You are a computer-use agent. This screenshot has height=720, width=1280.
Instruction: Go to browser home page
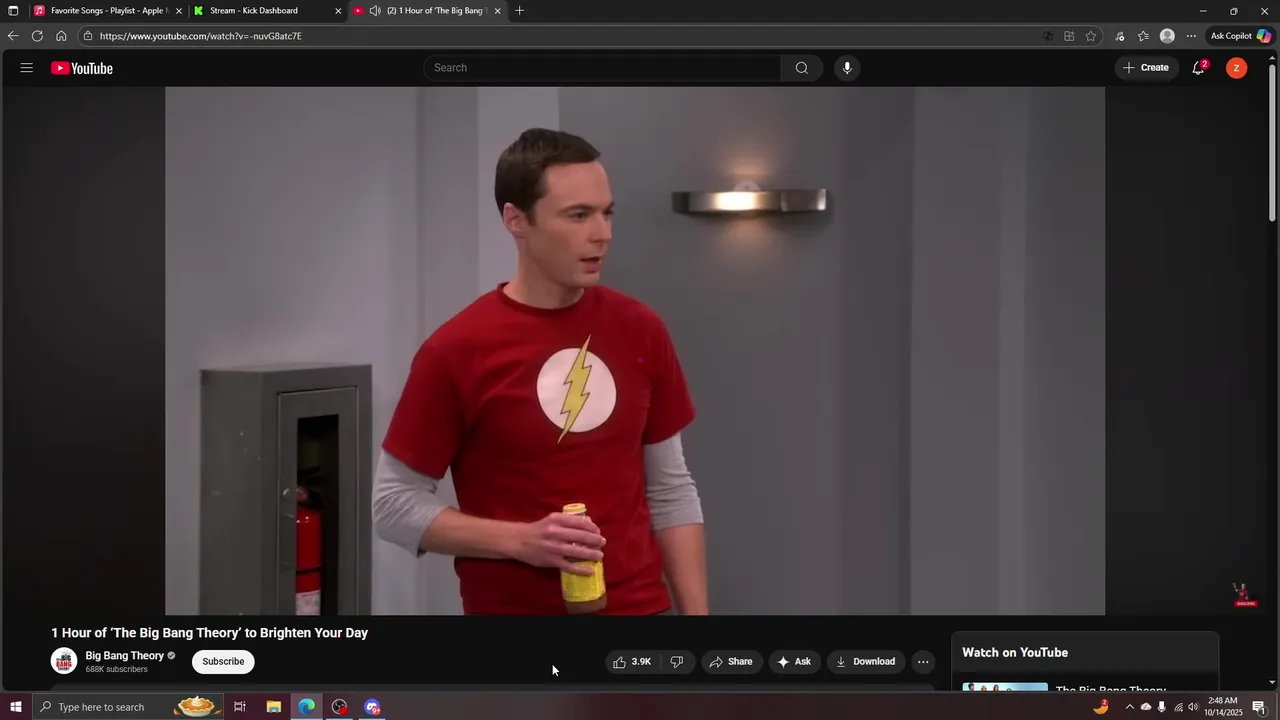click(x=61, y=36)
